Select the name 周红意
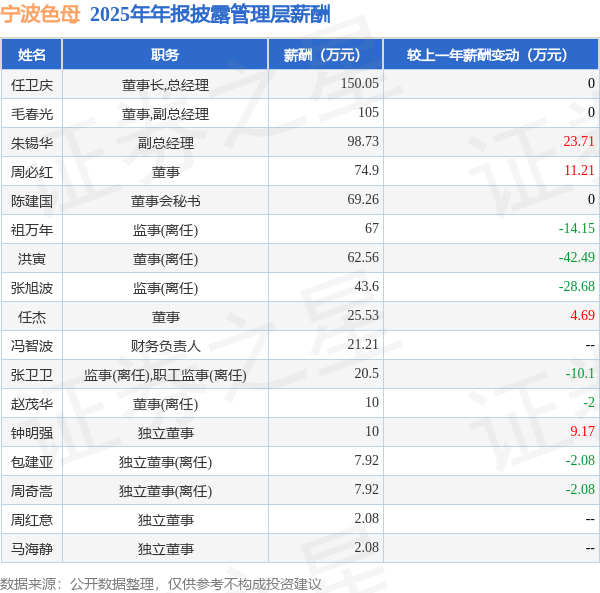 click(x=32, y=521)
